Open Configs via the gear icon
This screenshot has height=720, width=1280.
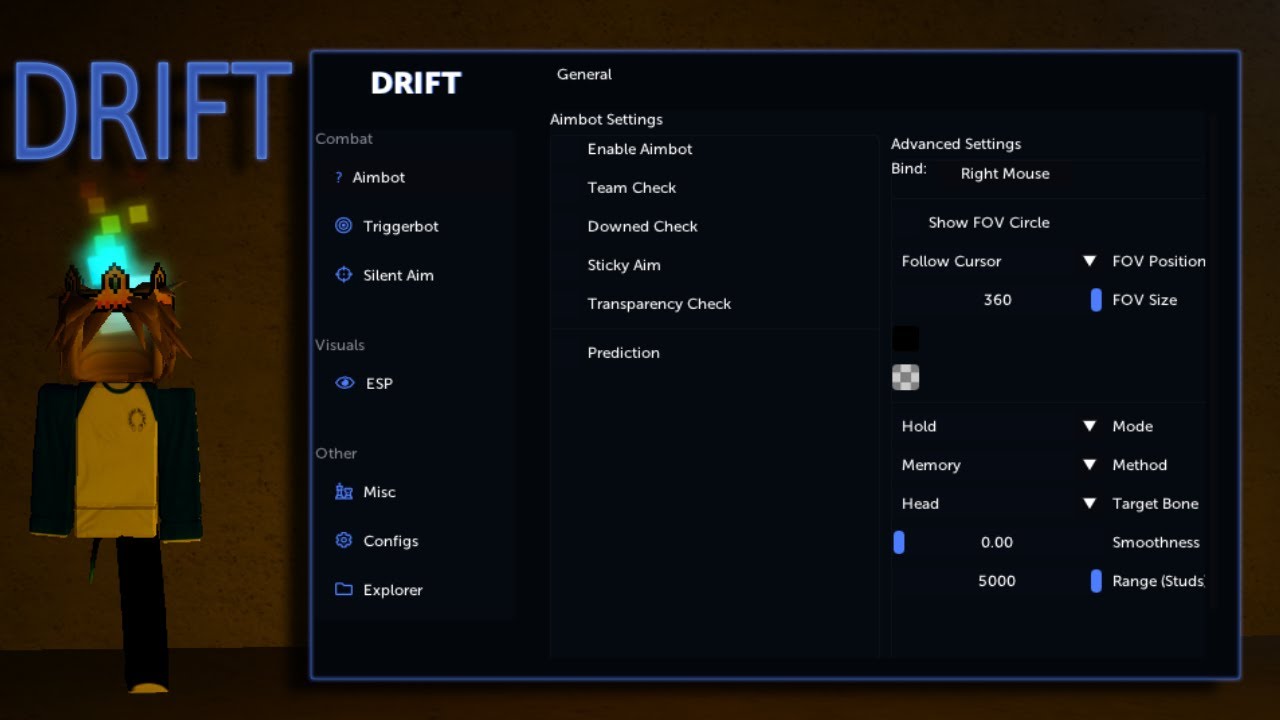click(343, 541)
